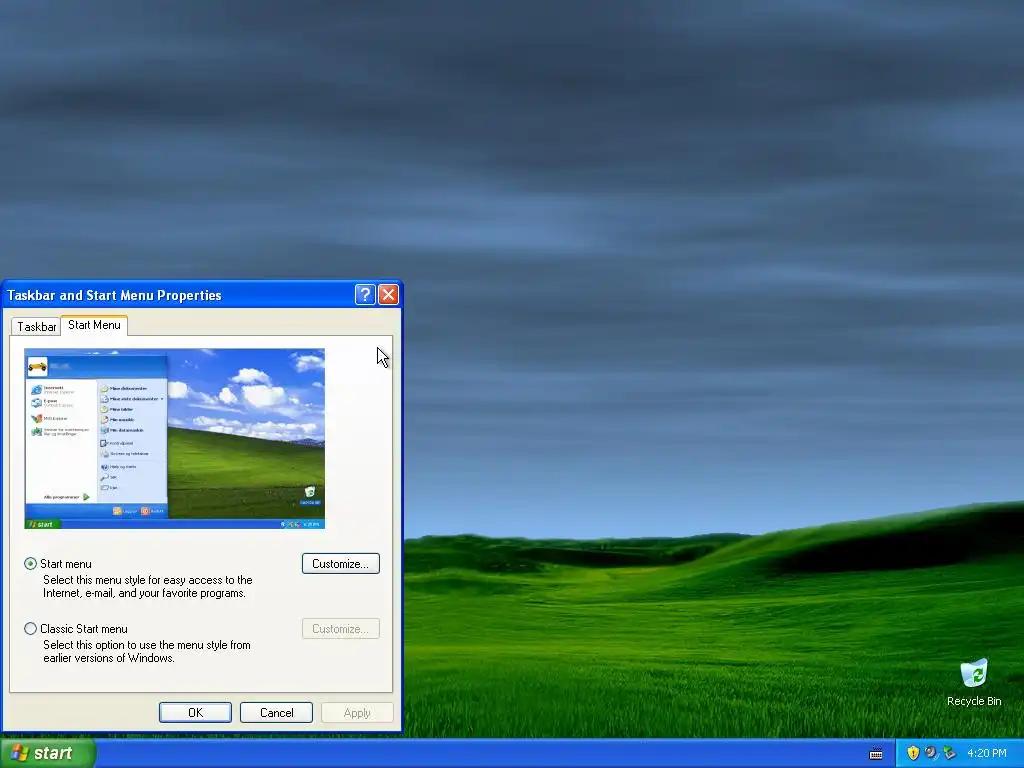Select the Classic Start menu radio button
Image resolution: width=1024 pixels, height=768 pixels.
tap(30, 628)
